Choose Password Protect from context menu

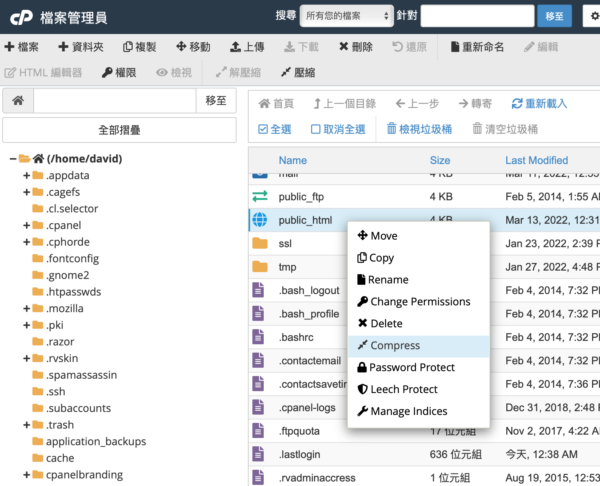point(419,367)
